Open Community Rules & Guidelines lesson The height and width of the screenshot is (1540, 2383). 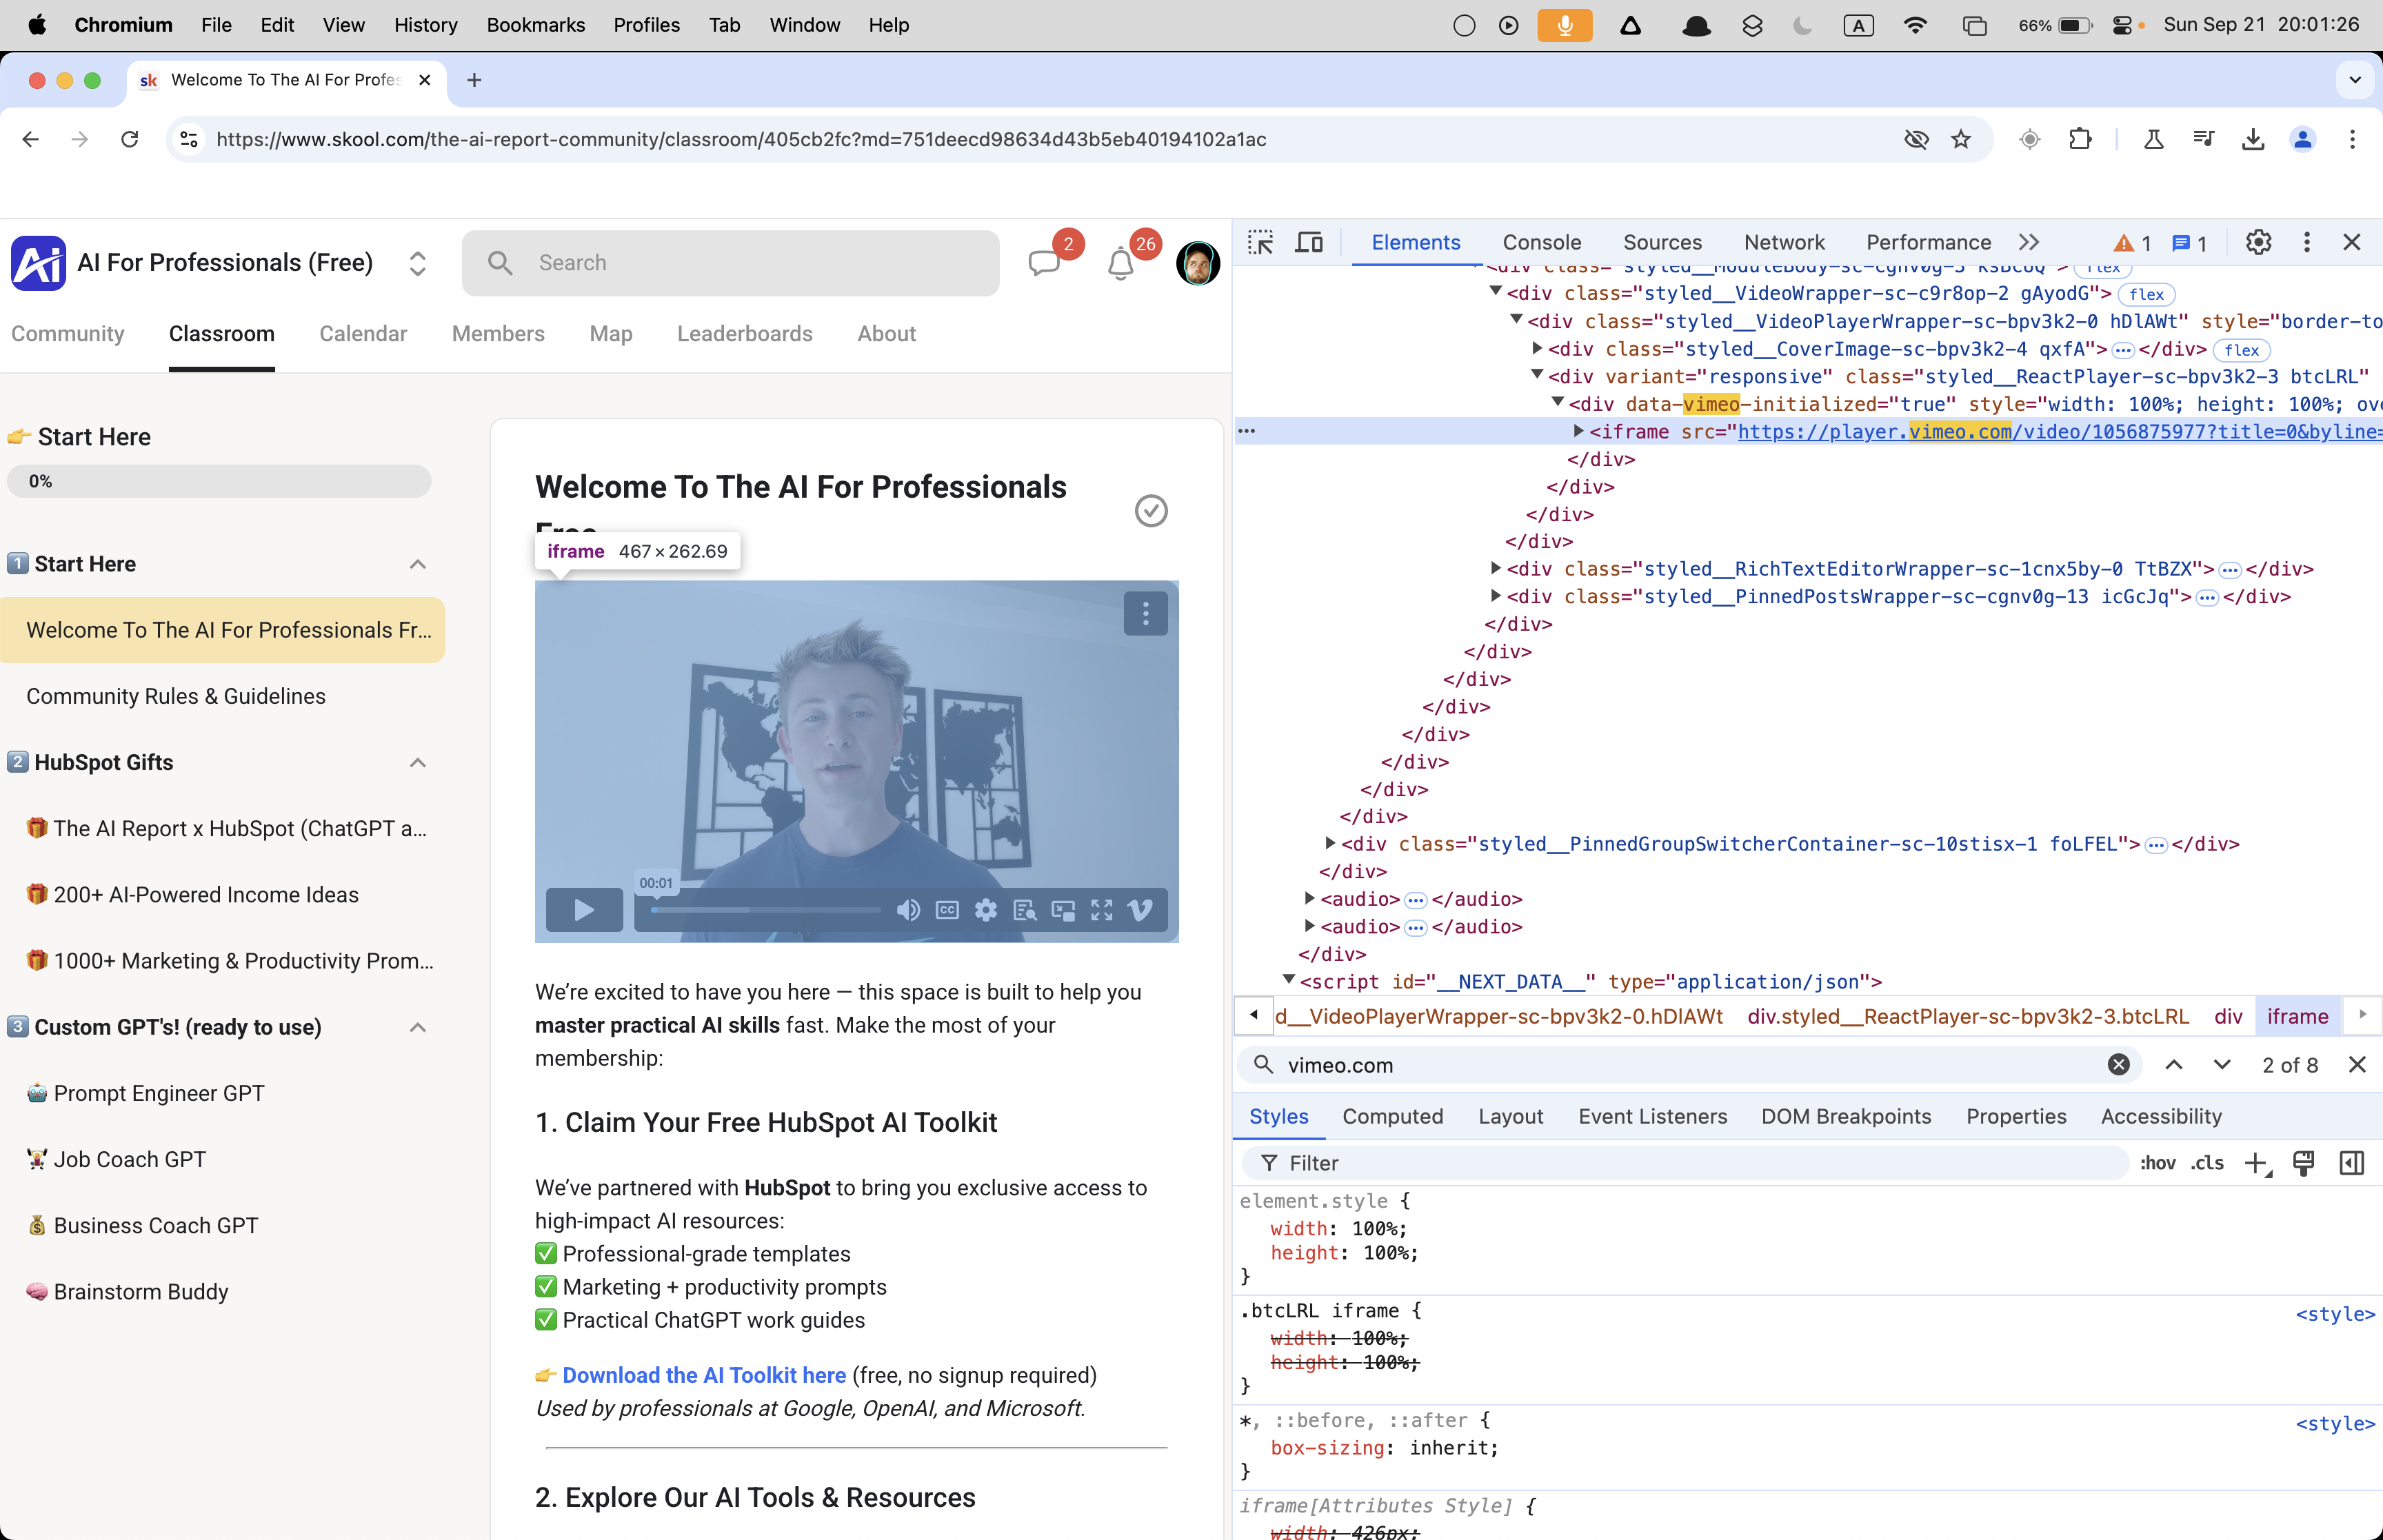[x=176, y=696]
